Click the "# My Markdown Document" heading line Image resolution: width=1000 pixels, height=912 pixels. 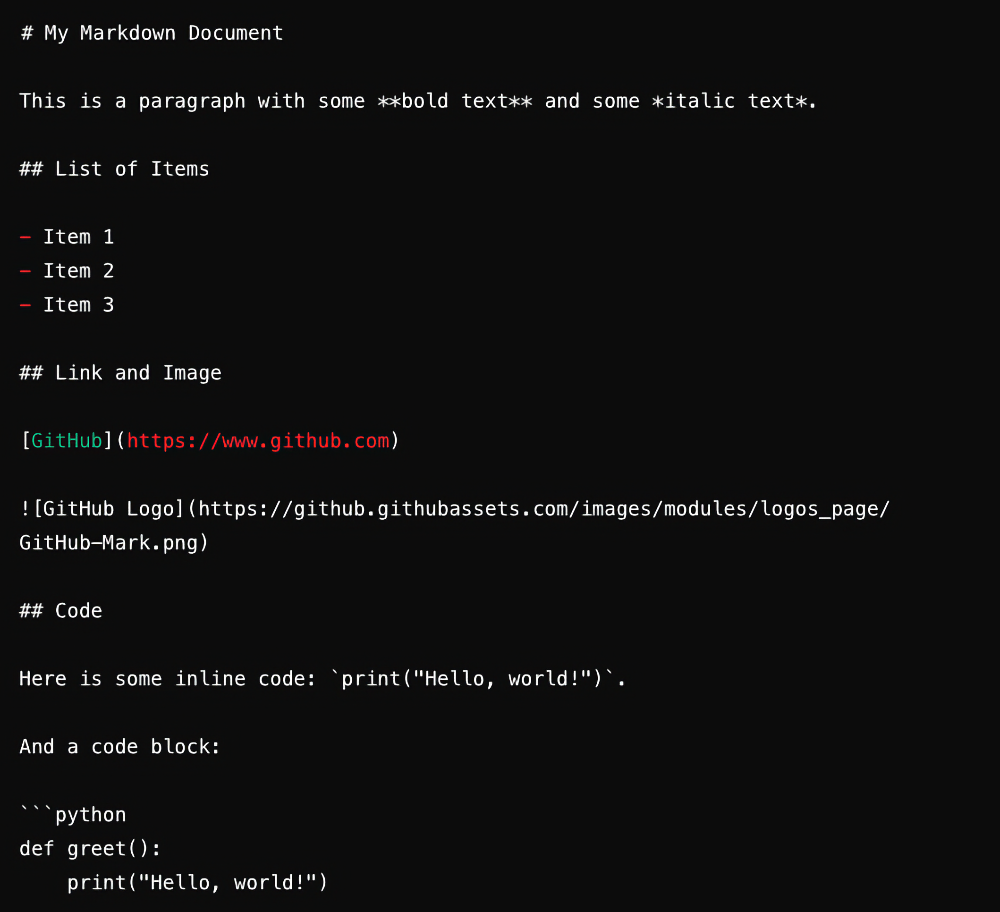151,33
